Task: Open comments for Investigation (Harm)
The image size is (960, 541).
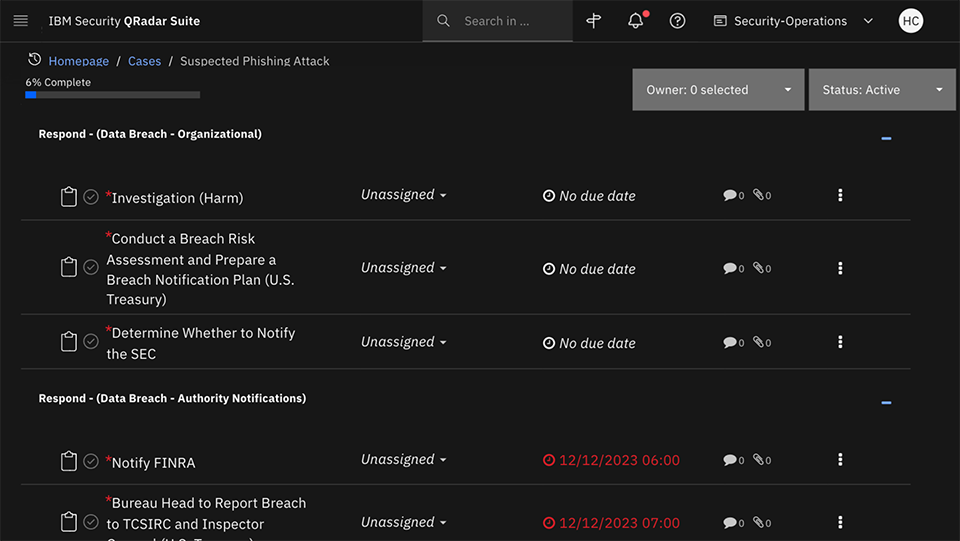Action: coord(733,195)
